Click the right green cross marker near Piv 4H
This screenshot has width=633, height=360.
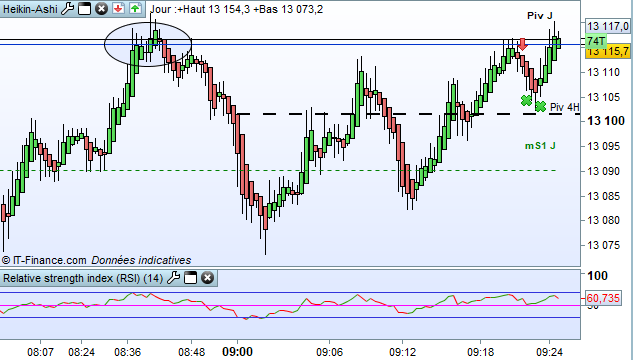click(x=541, y=107)
